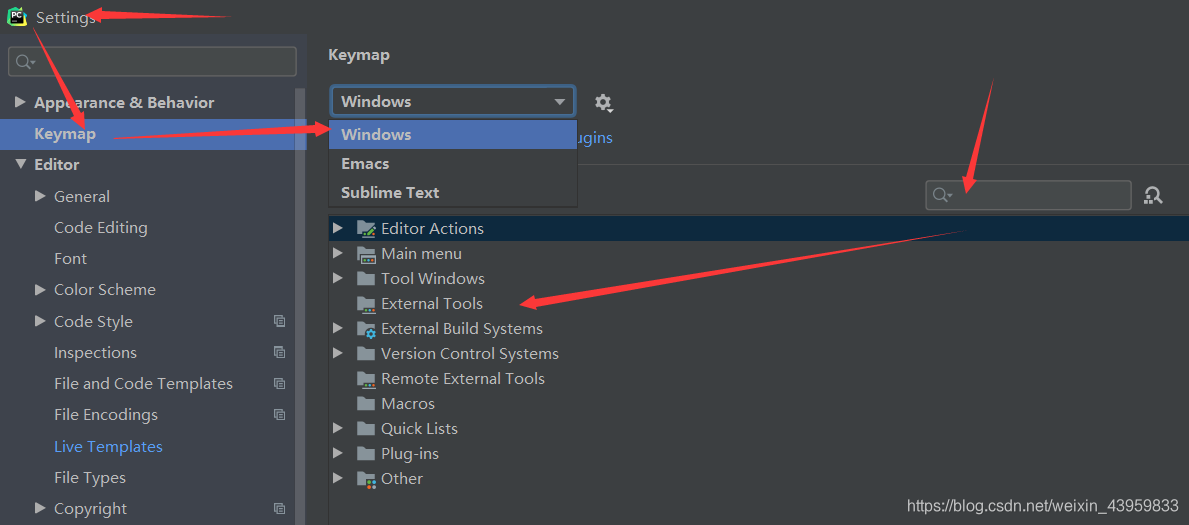Image resolution: width=1189 pixels, height=525 pixels.
Task: Click the project-level icon beside Copyright
Action: pyautogui.click(x=280, y=508)
